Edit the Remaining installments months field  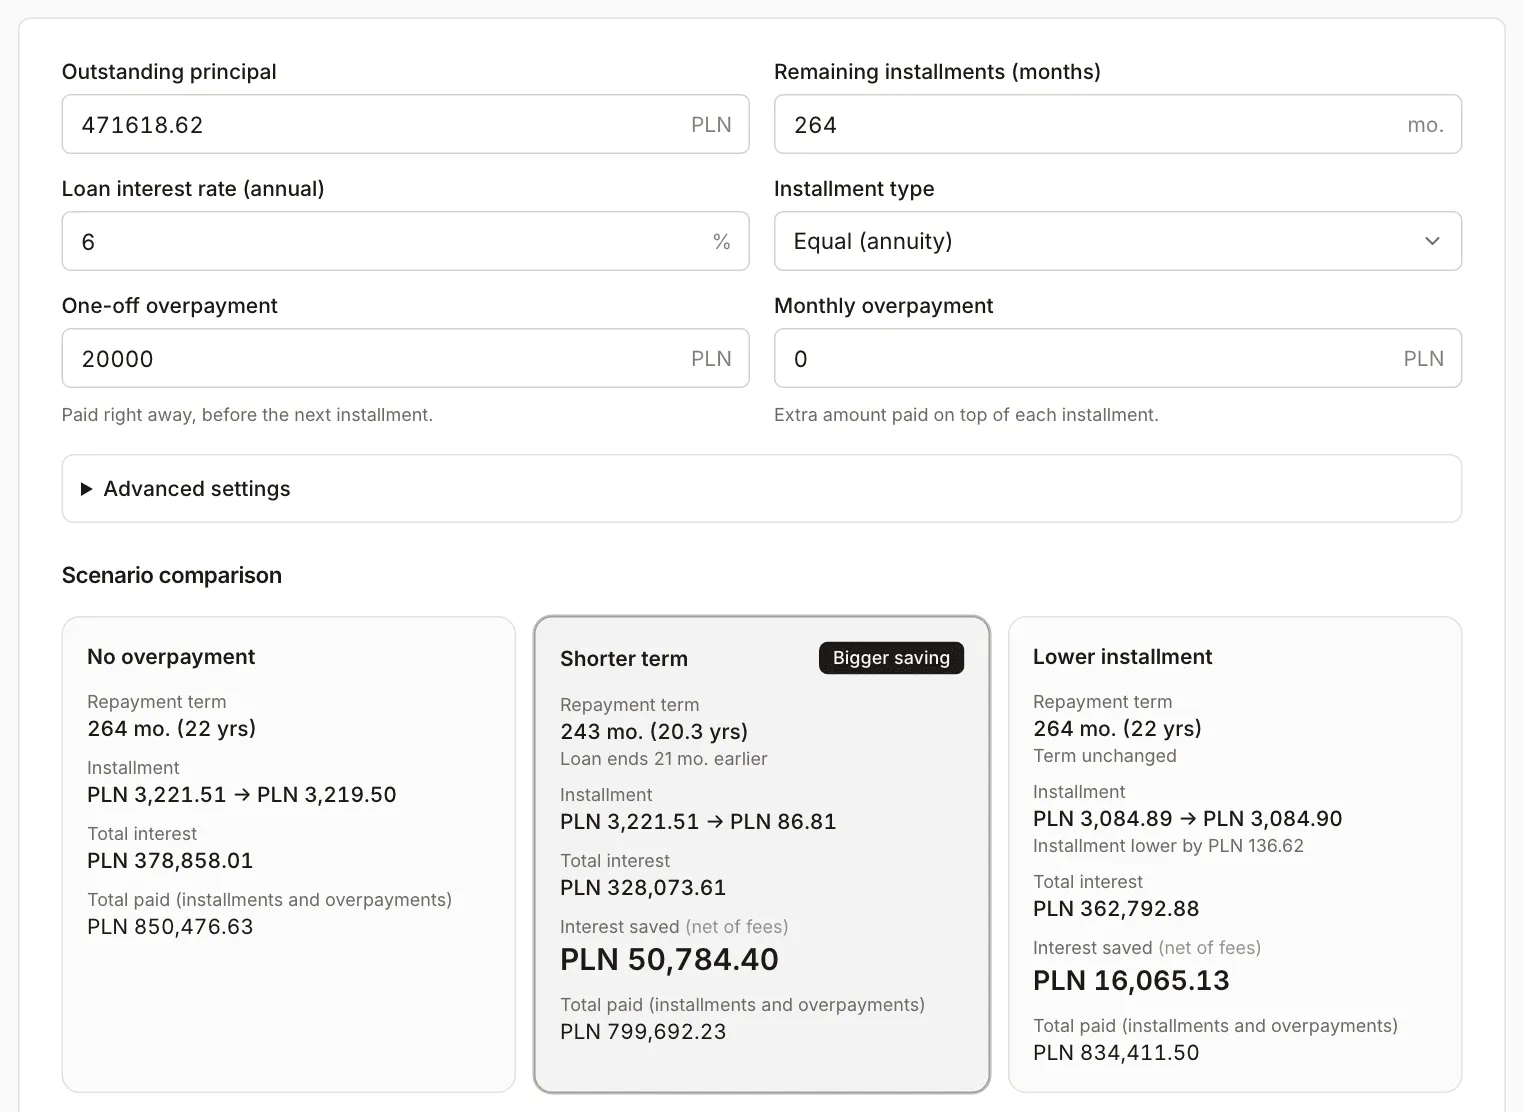[1117, 124]
